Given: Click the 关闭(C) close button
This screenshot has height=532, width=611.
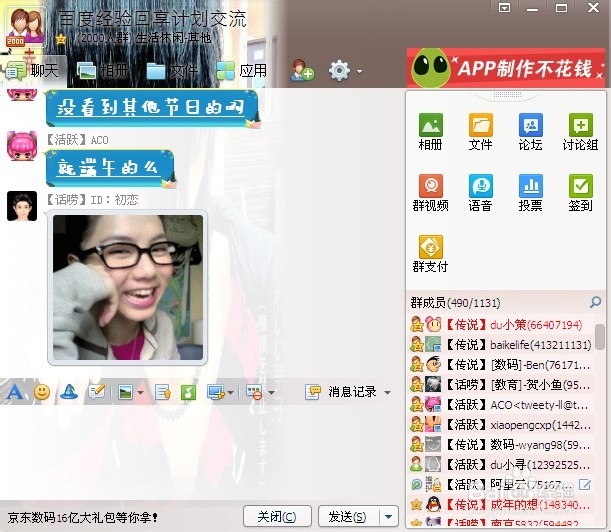Looking at the screenshot, I should [277, 517].
